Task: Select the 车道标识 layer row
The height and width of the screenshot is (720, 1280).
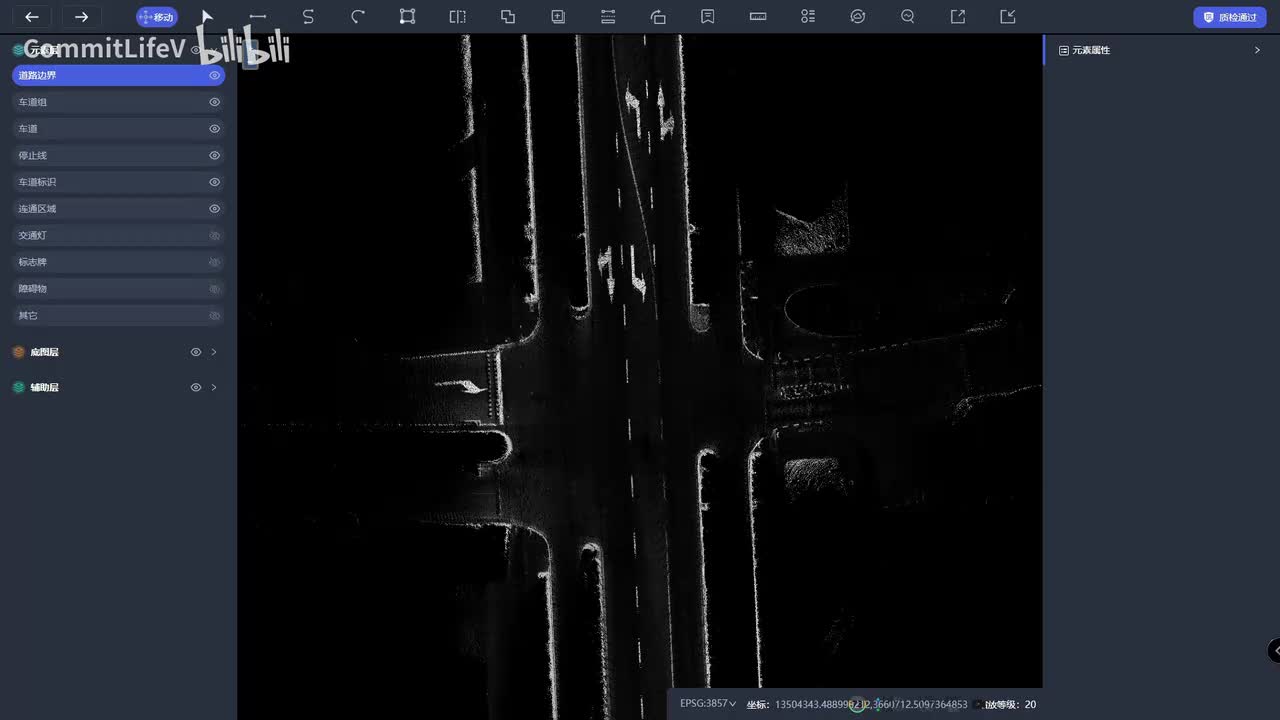Action: tap(118, 182)
